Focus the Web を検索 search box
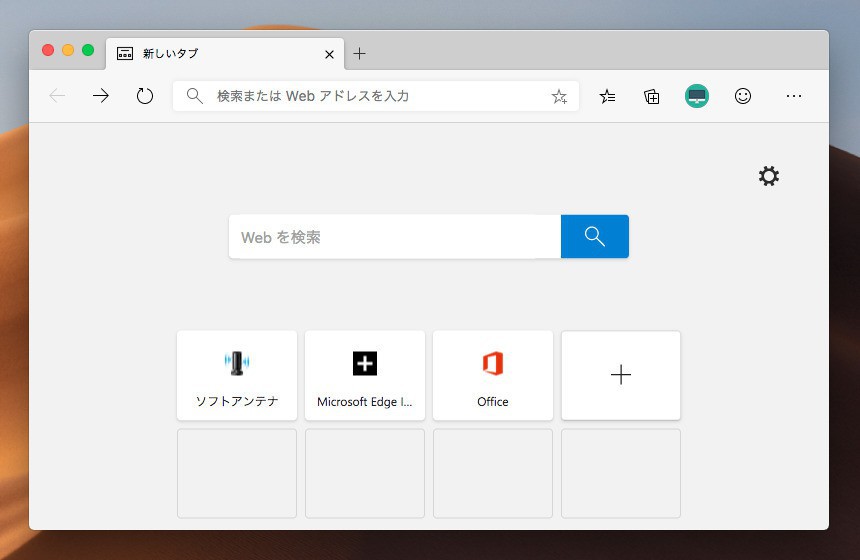Viewport: 860px width, 560px height. (394, 237)
